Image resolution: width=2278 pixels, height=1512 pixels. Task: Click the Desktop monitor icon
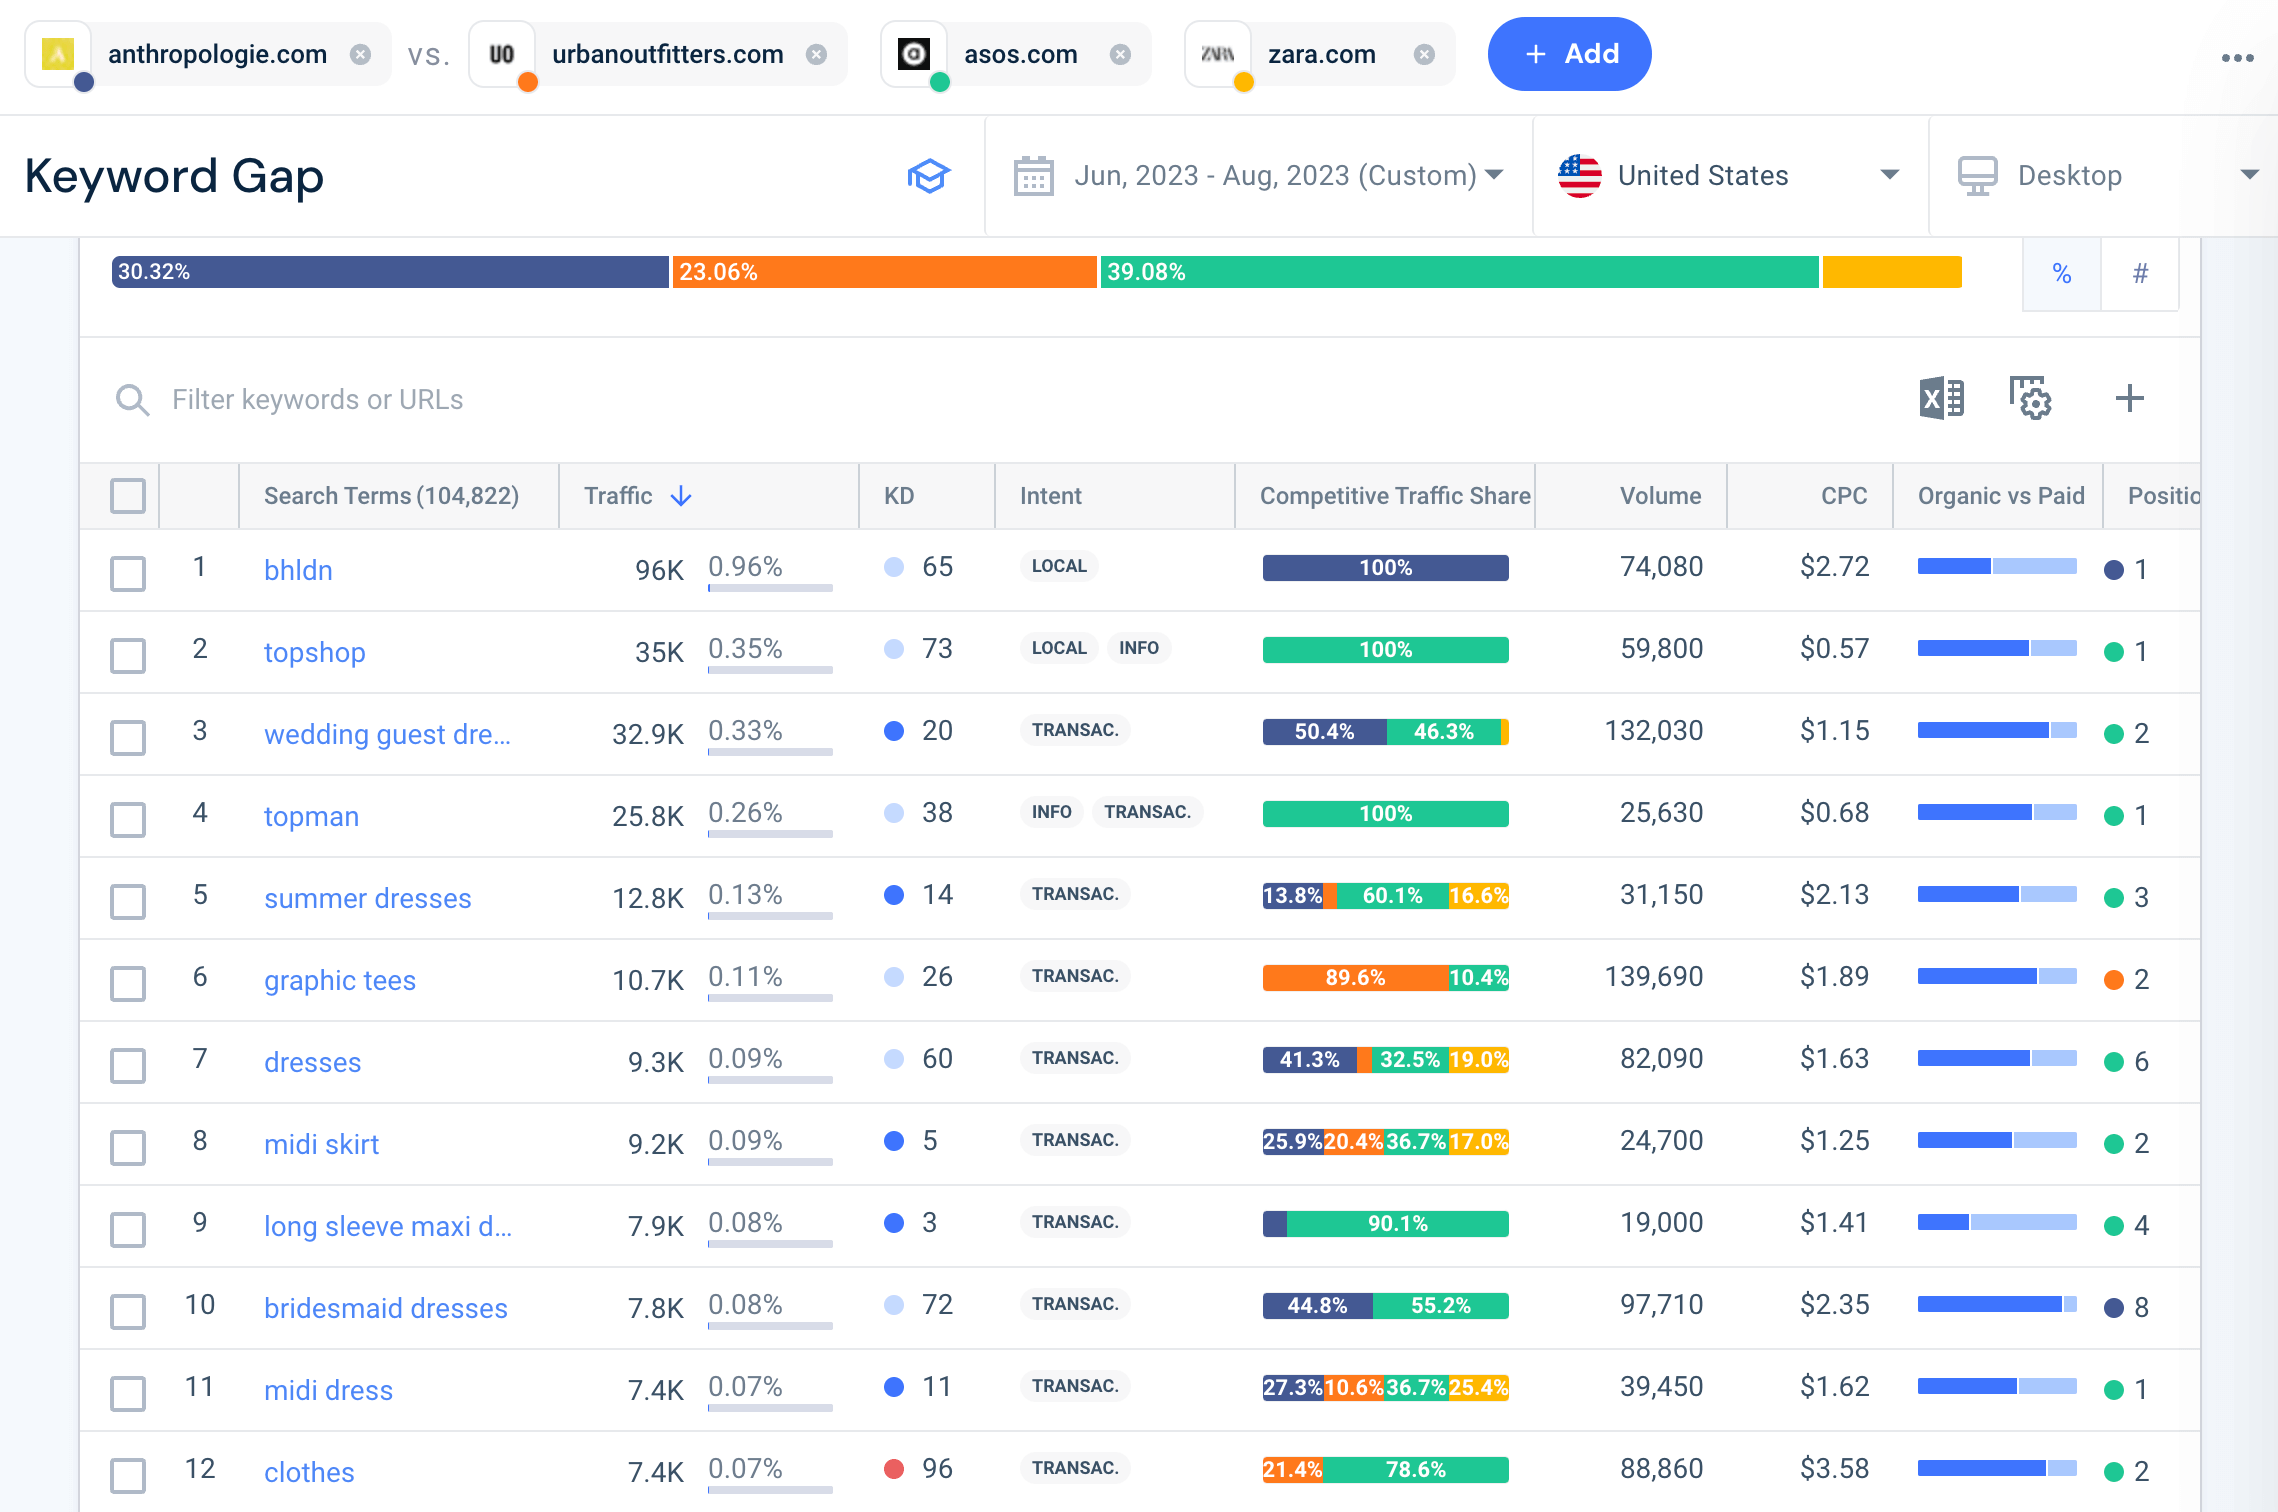(x=1978, y=176)
